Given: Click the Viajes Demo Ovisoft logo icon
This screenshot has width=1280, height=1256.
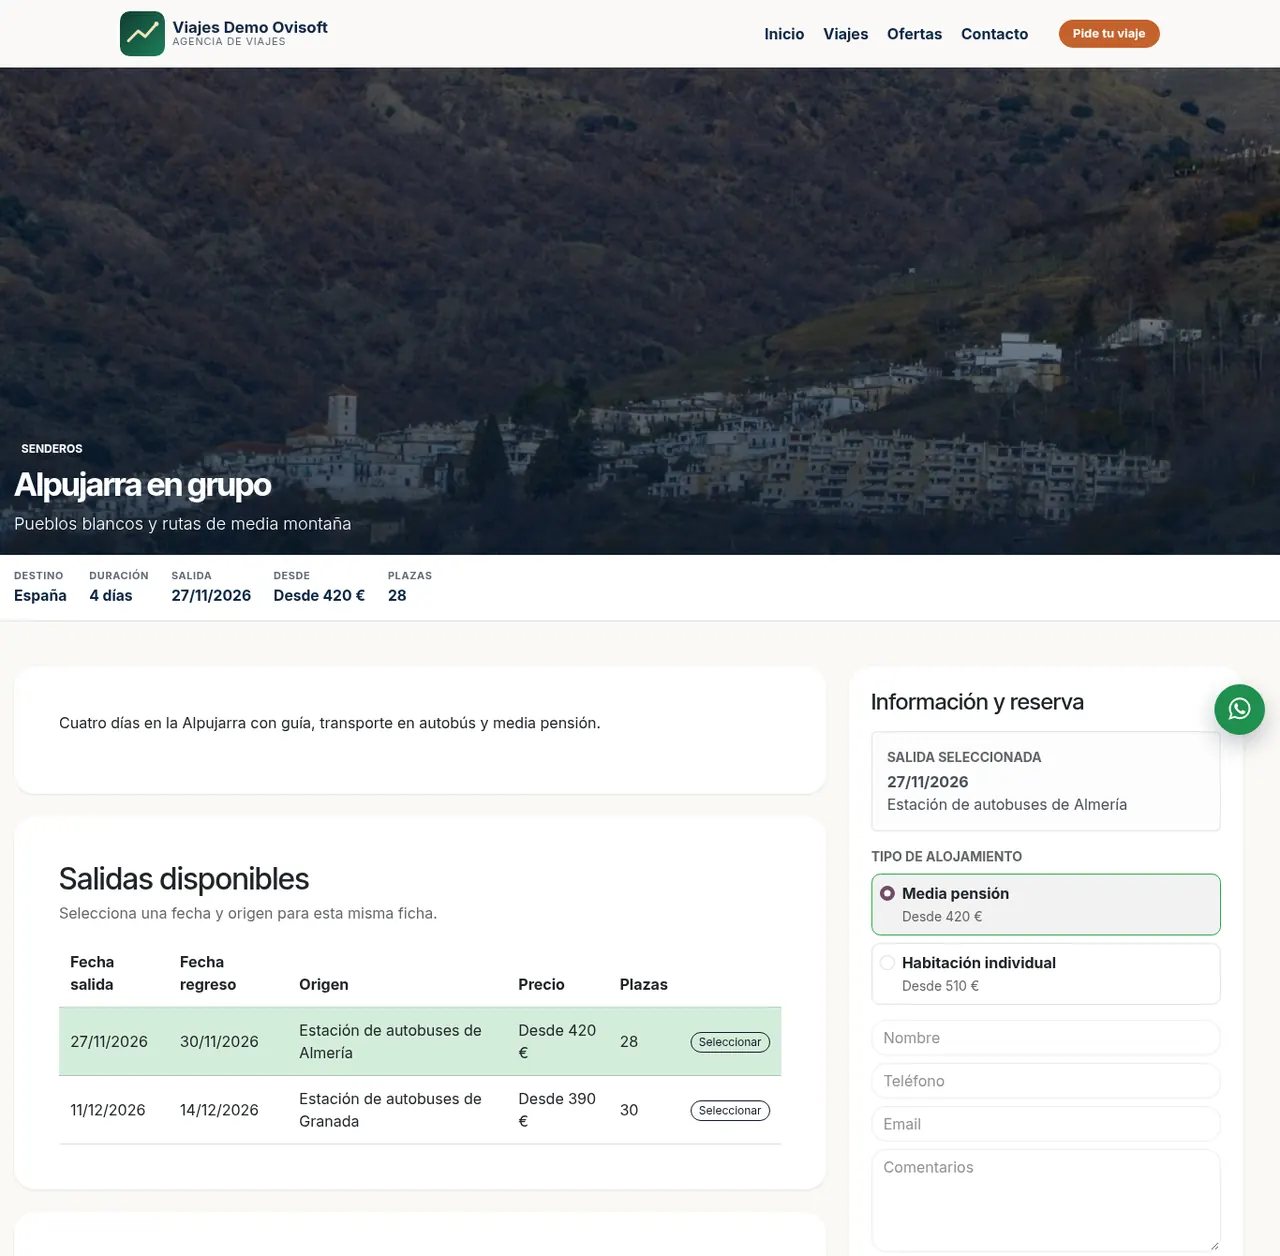Looking at the screenshot, I should 142,34.
